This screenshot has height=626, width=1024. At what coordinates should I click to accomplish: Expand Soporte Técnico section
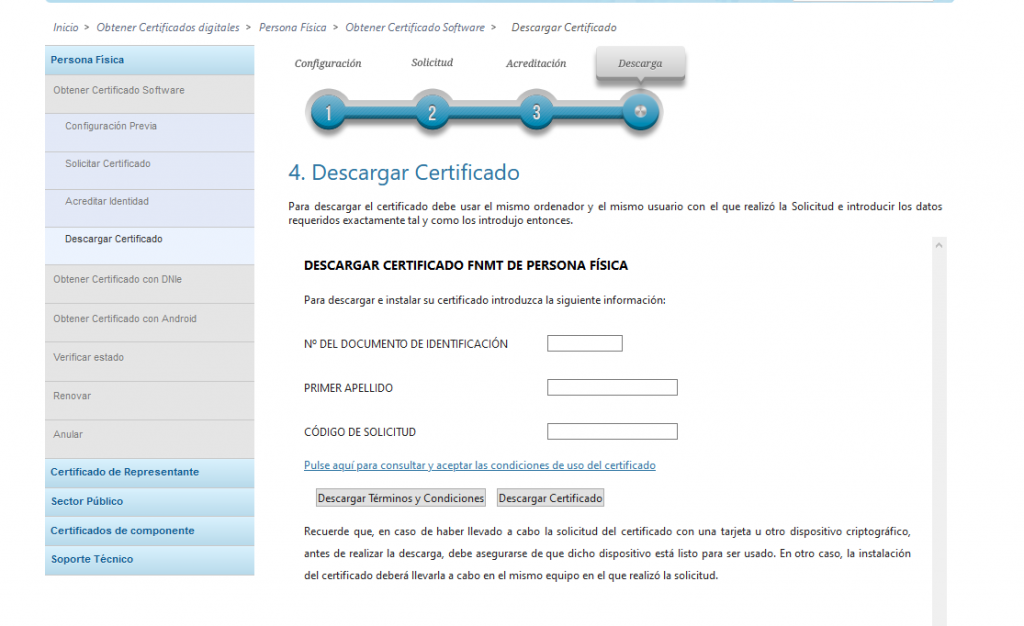(150, 560)
